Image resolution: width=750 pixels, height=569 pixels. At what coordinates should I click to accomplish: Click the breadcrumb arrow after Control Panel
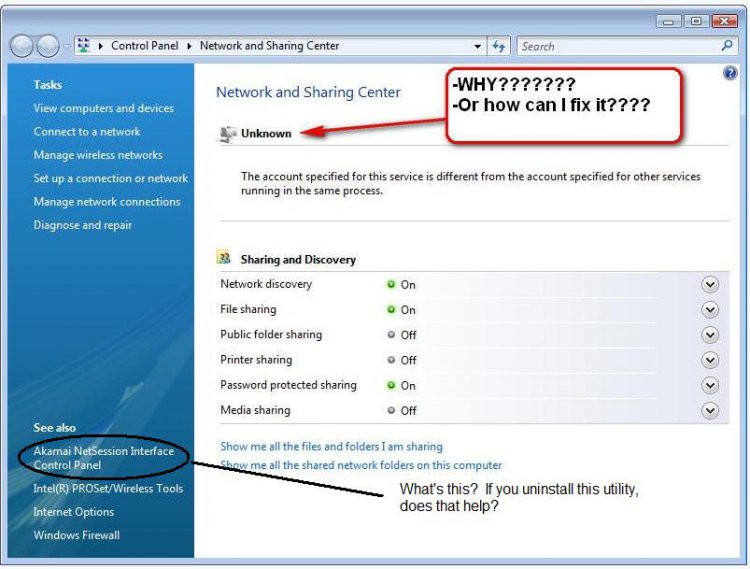click(189, 46)
